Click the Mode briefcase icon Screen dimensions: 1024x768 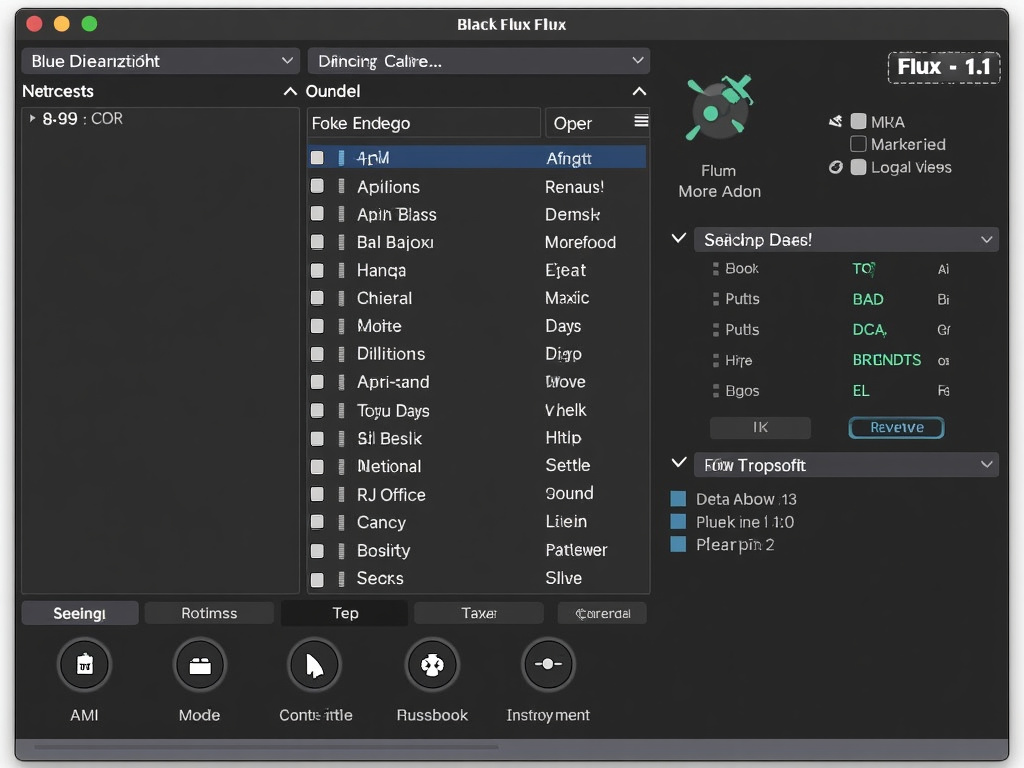coord(200,665)
